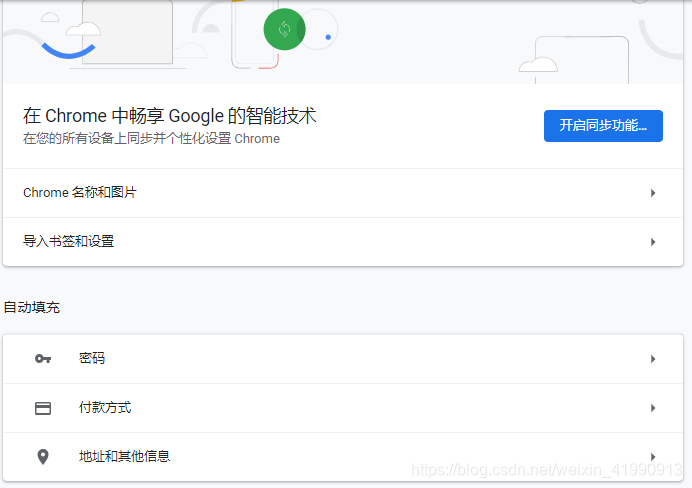Expand the 导入书签和设置 arrow
The width and height of the screenshot is (692, 488).
(x=653, y=242)
